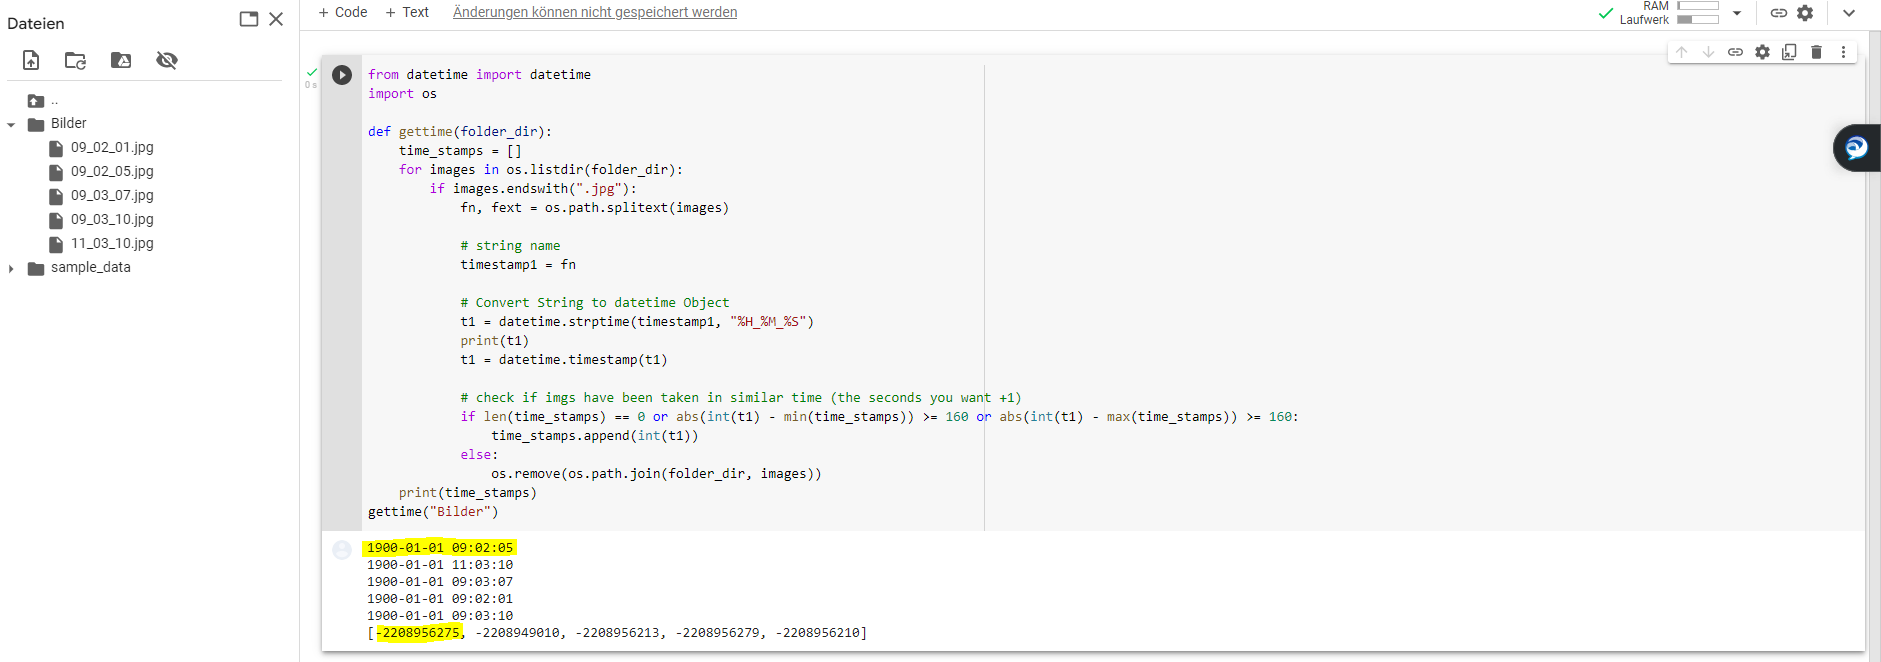The width and height of the screenshot is (1881, 662).
Task: Click the connected green checkmark status
Action: (x=1606, y=13)
